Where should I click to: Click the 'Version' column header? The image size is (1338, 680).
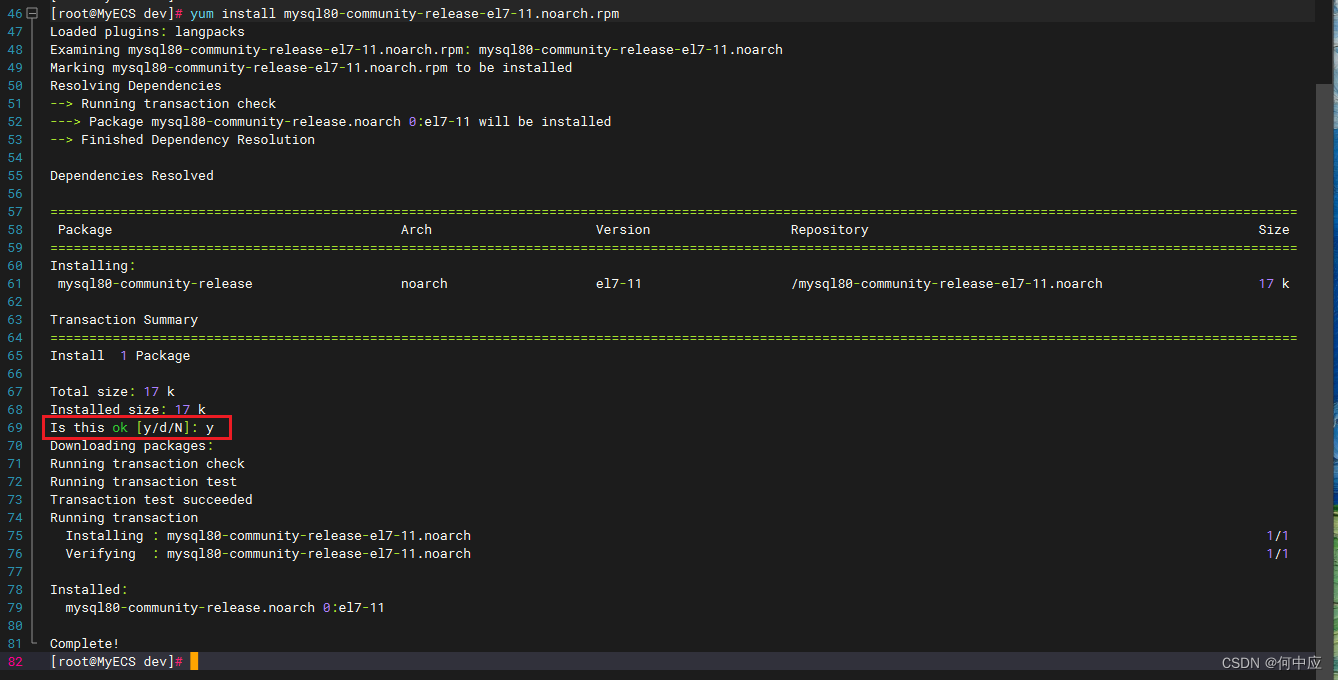coord(623,230)
